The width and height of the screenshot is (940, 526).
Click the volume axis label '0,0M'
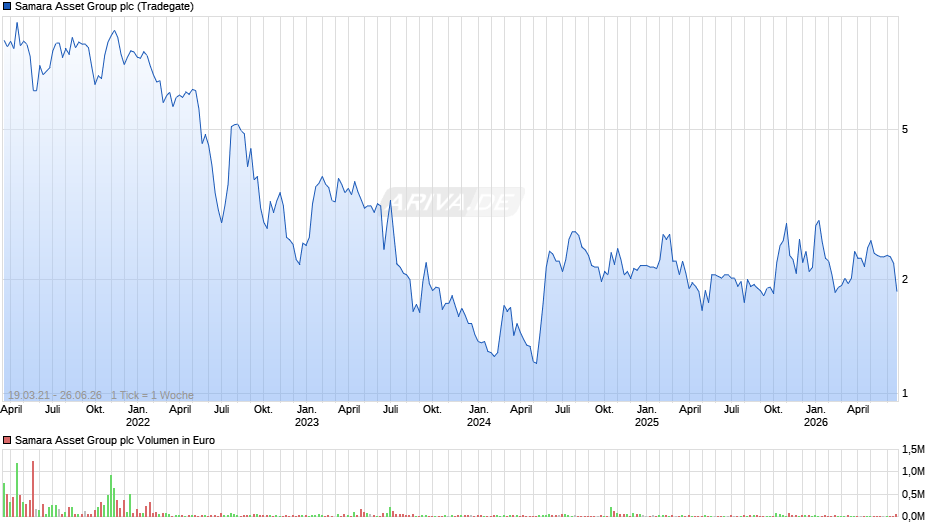pos(913,516)
